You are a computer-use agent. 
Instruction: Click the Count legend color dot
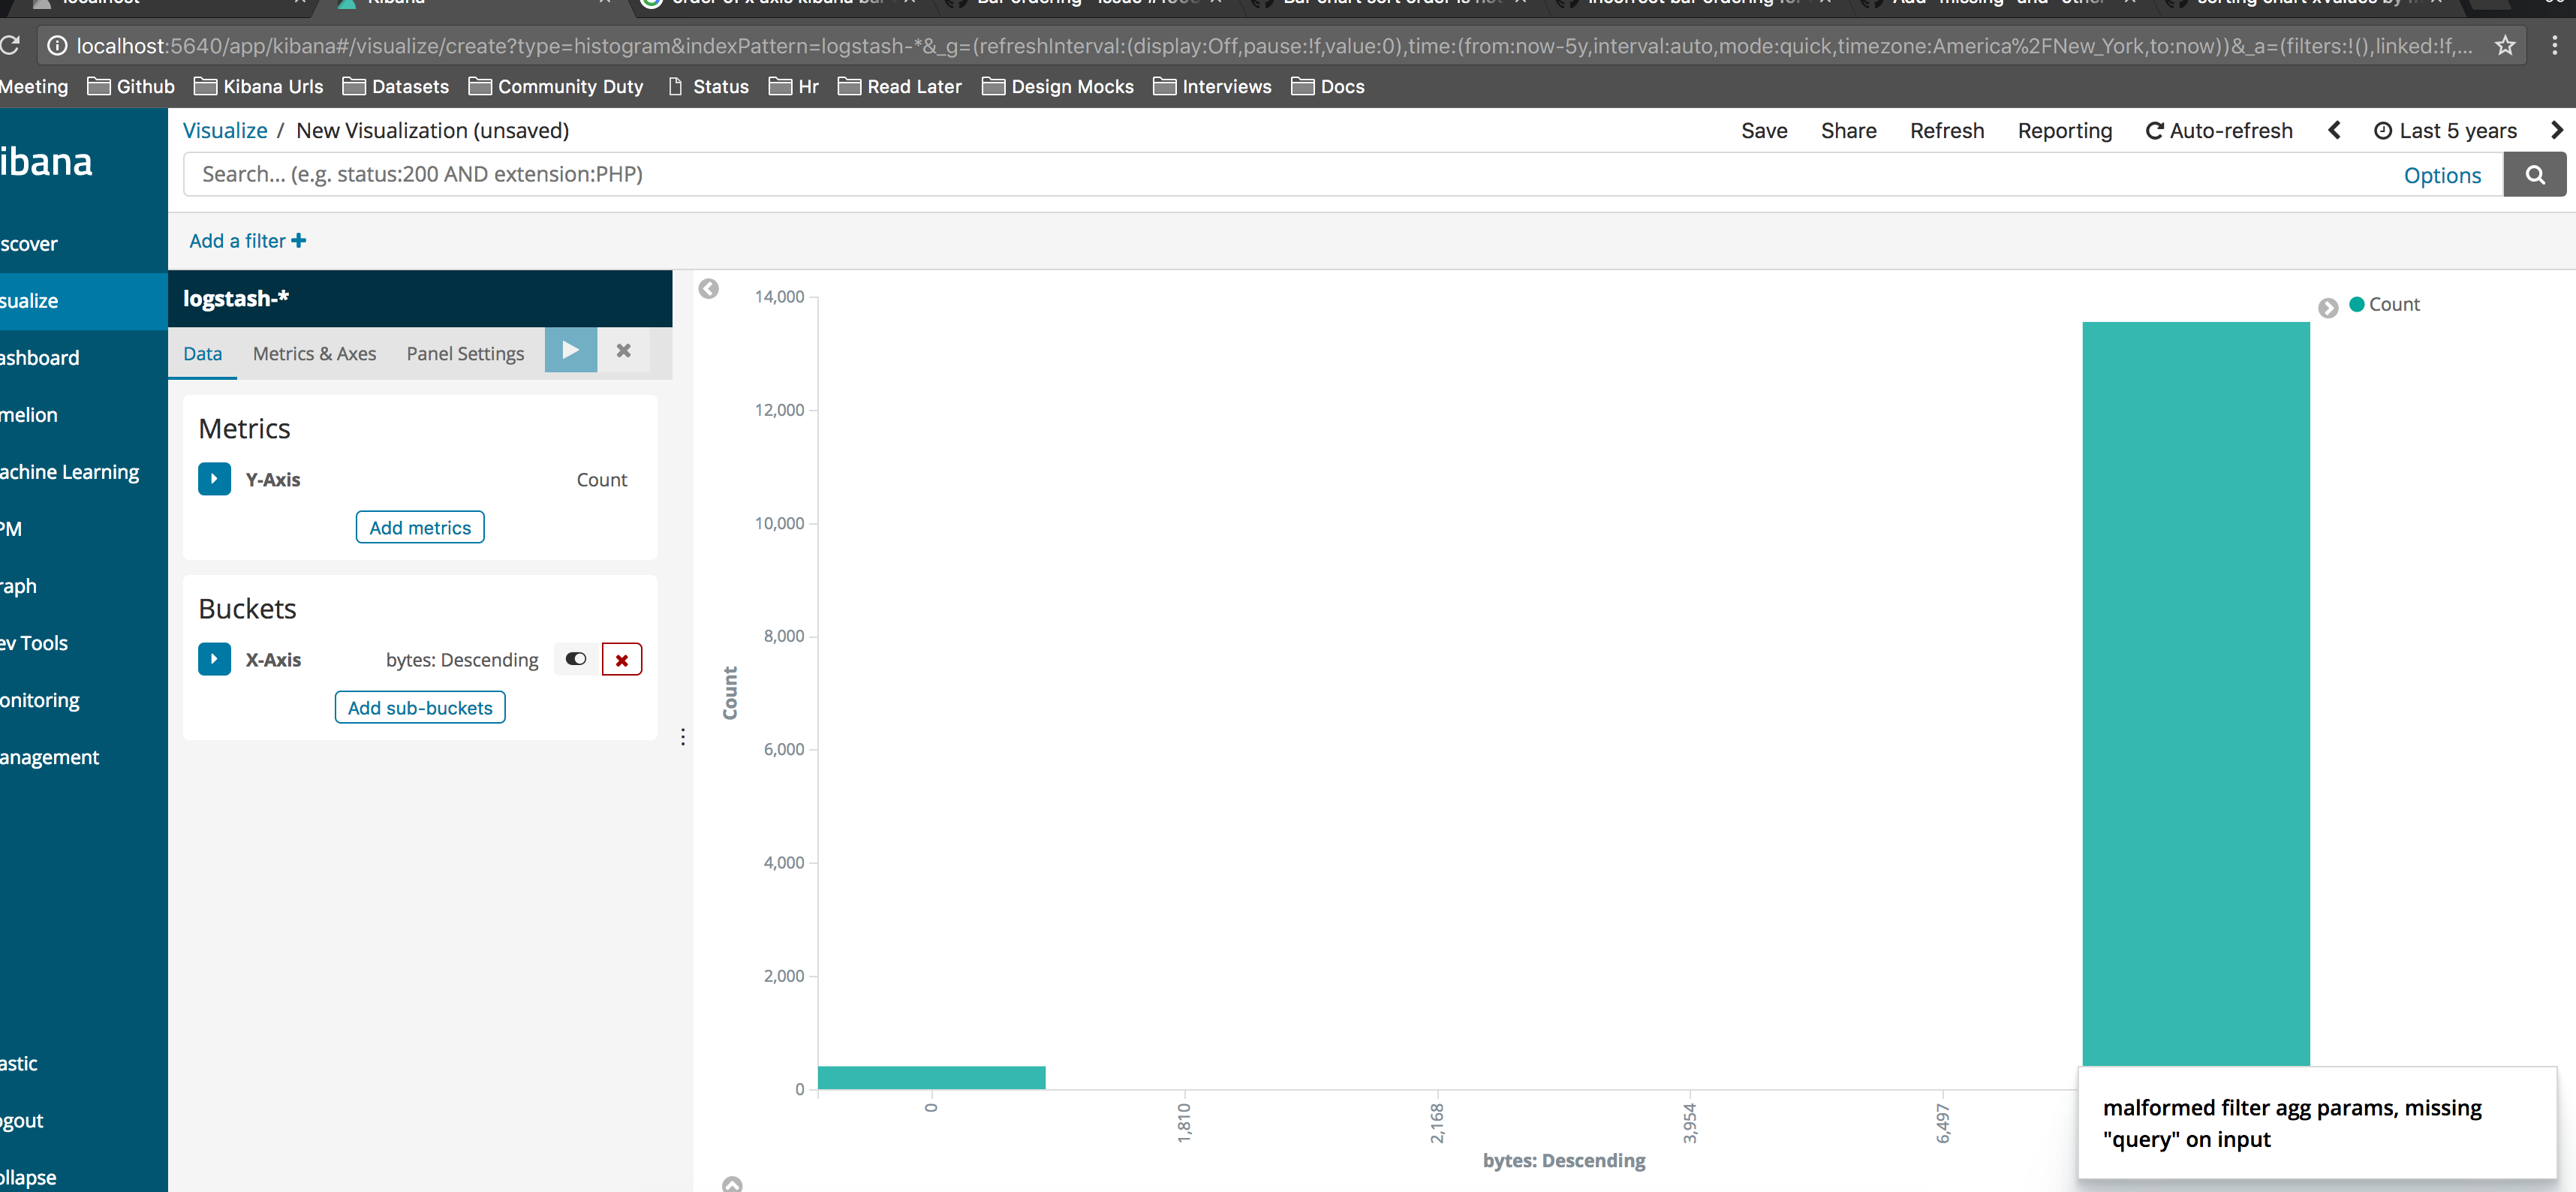(2356, 304)
